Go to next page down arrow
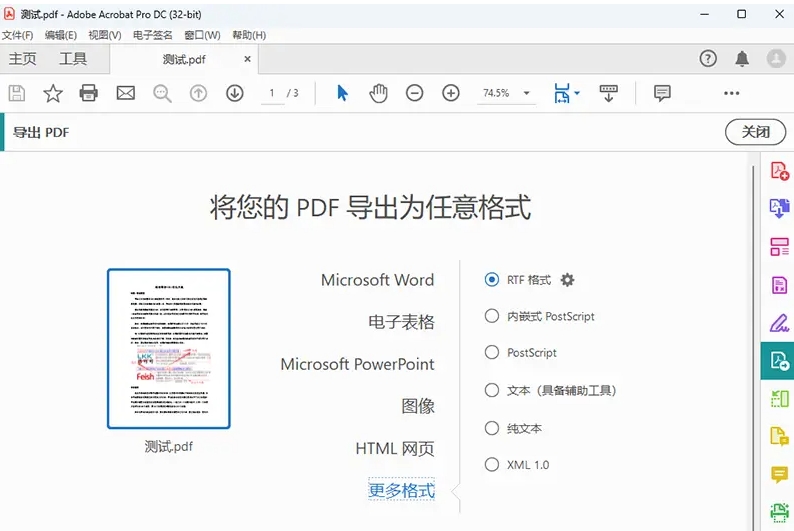The height and width of the screenshot is (531, 794). click(234, 93)
